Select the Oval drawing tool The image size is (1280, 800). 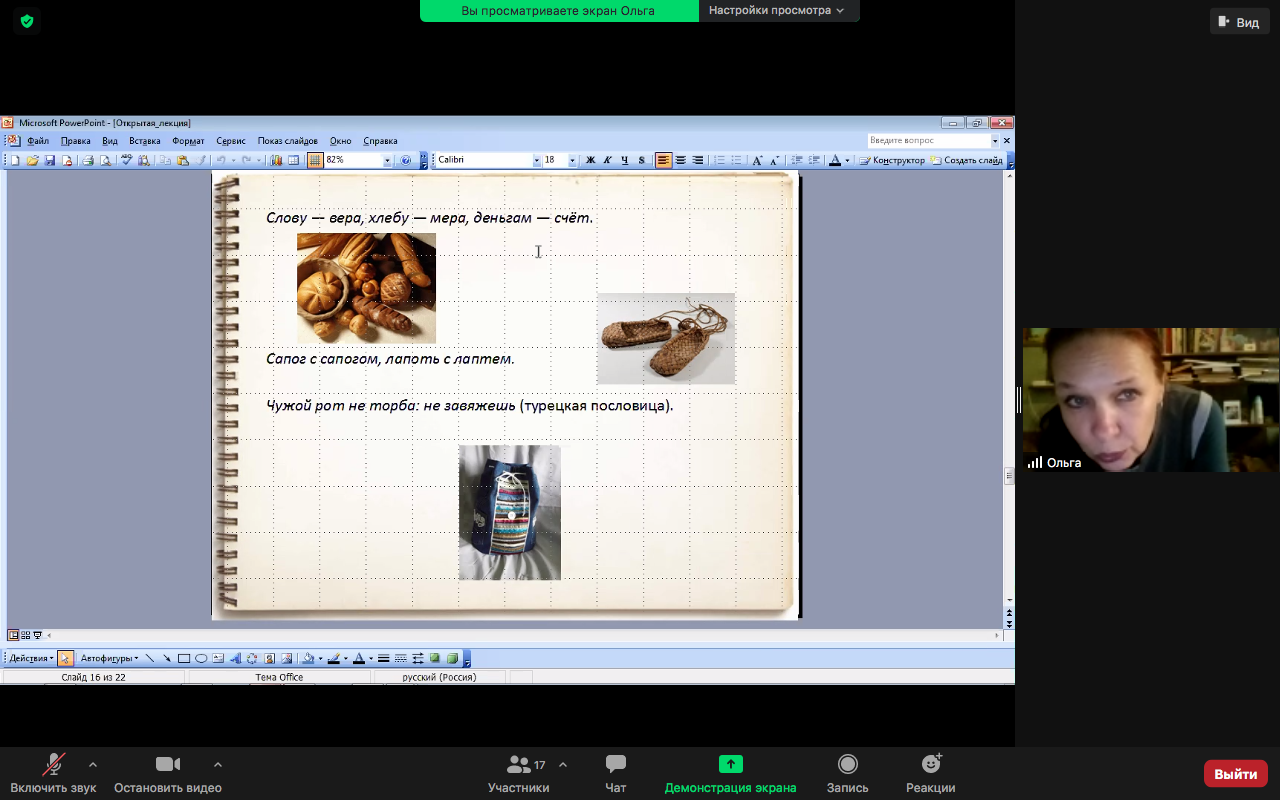click(201, 658)
